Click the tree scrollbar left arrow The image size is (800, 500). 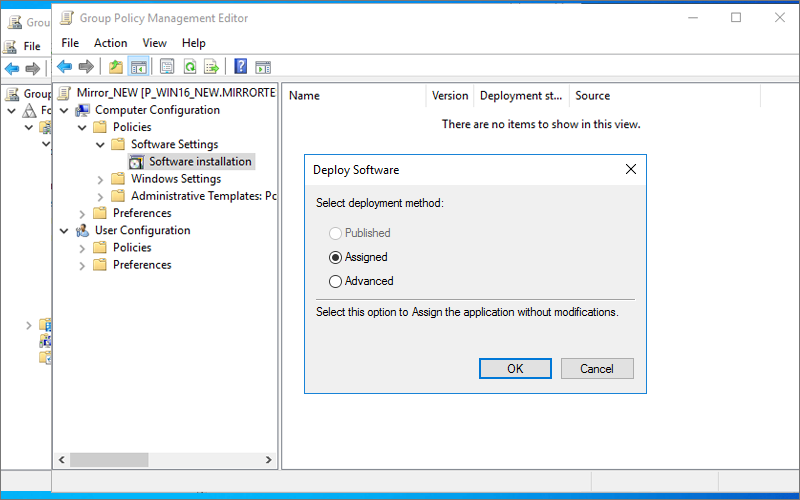(x=61, y=460)
